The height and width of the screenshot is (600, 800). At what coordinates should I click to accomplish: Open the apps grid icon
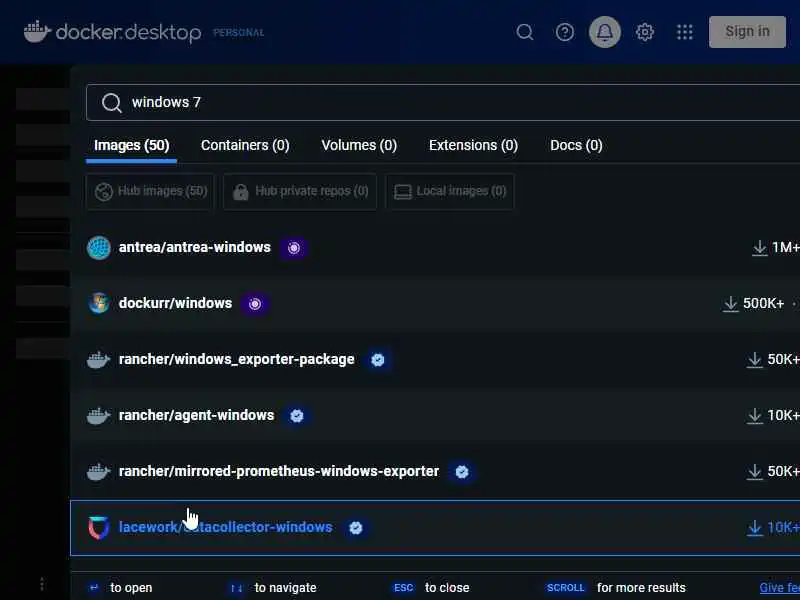click(x=685, y=32)
